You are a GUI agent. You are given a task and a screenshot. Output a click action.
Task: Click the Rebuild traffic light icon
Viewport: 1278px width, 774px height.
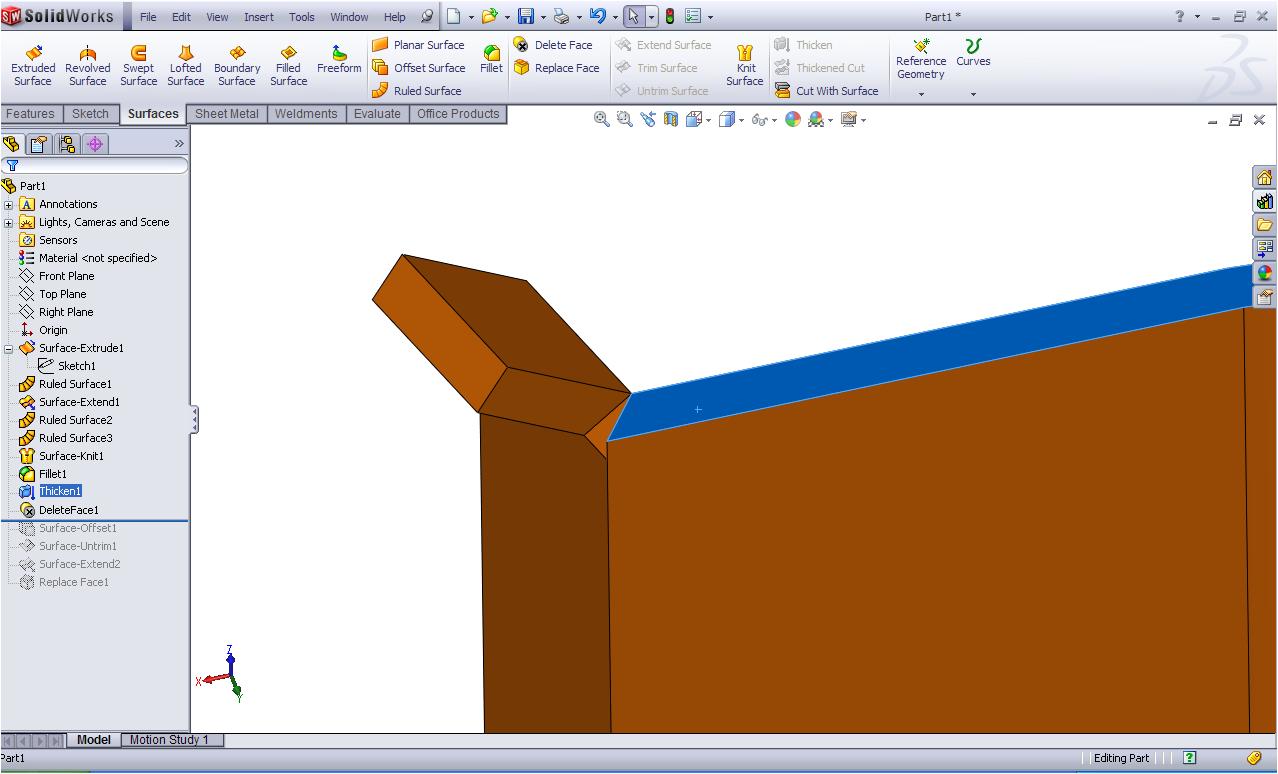click(x=669, y=16)
